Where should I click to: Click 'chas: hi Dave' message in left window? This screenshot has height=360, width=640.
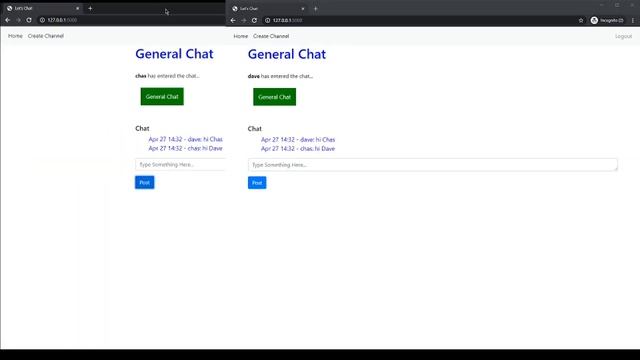click(185, 149)
